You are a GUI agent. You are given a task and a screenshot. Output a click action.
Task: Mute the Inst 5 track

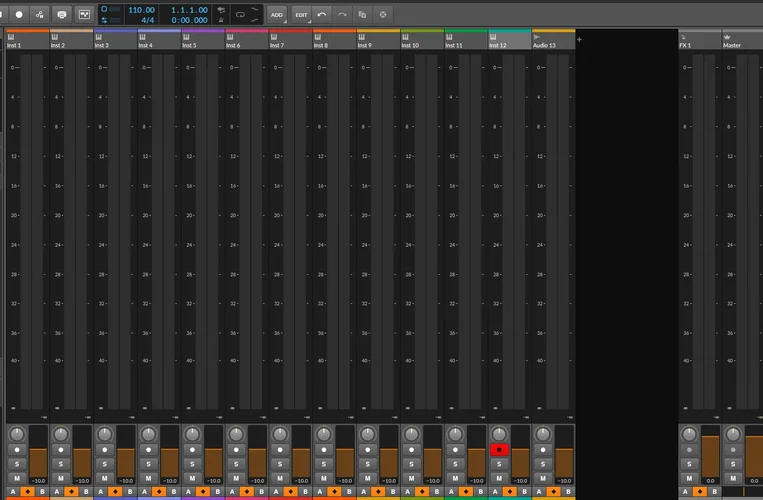tap(192, 479)
